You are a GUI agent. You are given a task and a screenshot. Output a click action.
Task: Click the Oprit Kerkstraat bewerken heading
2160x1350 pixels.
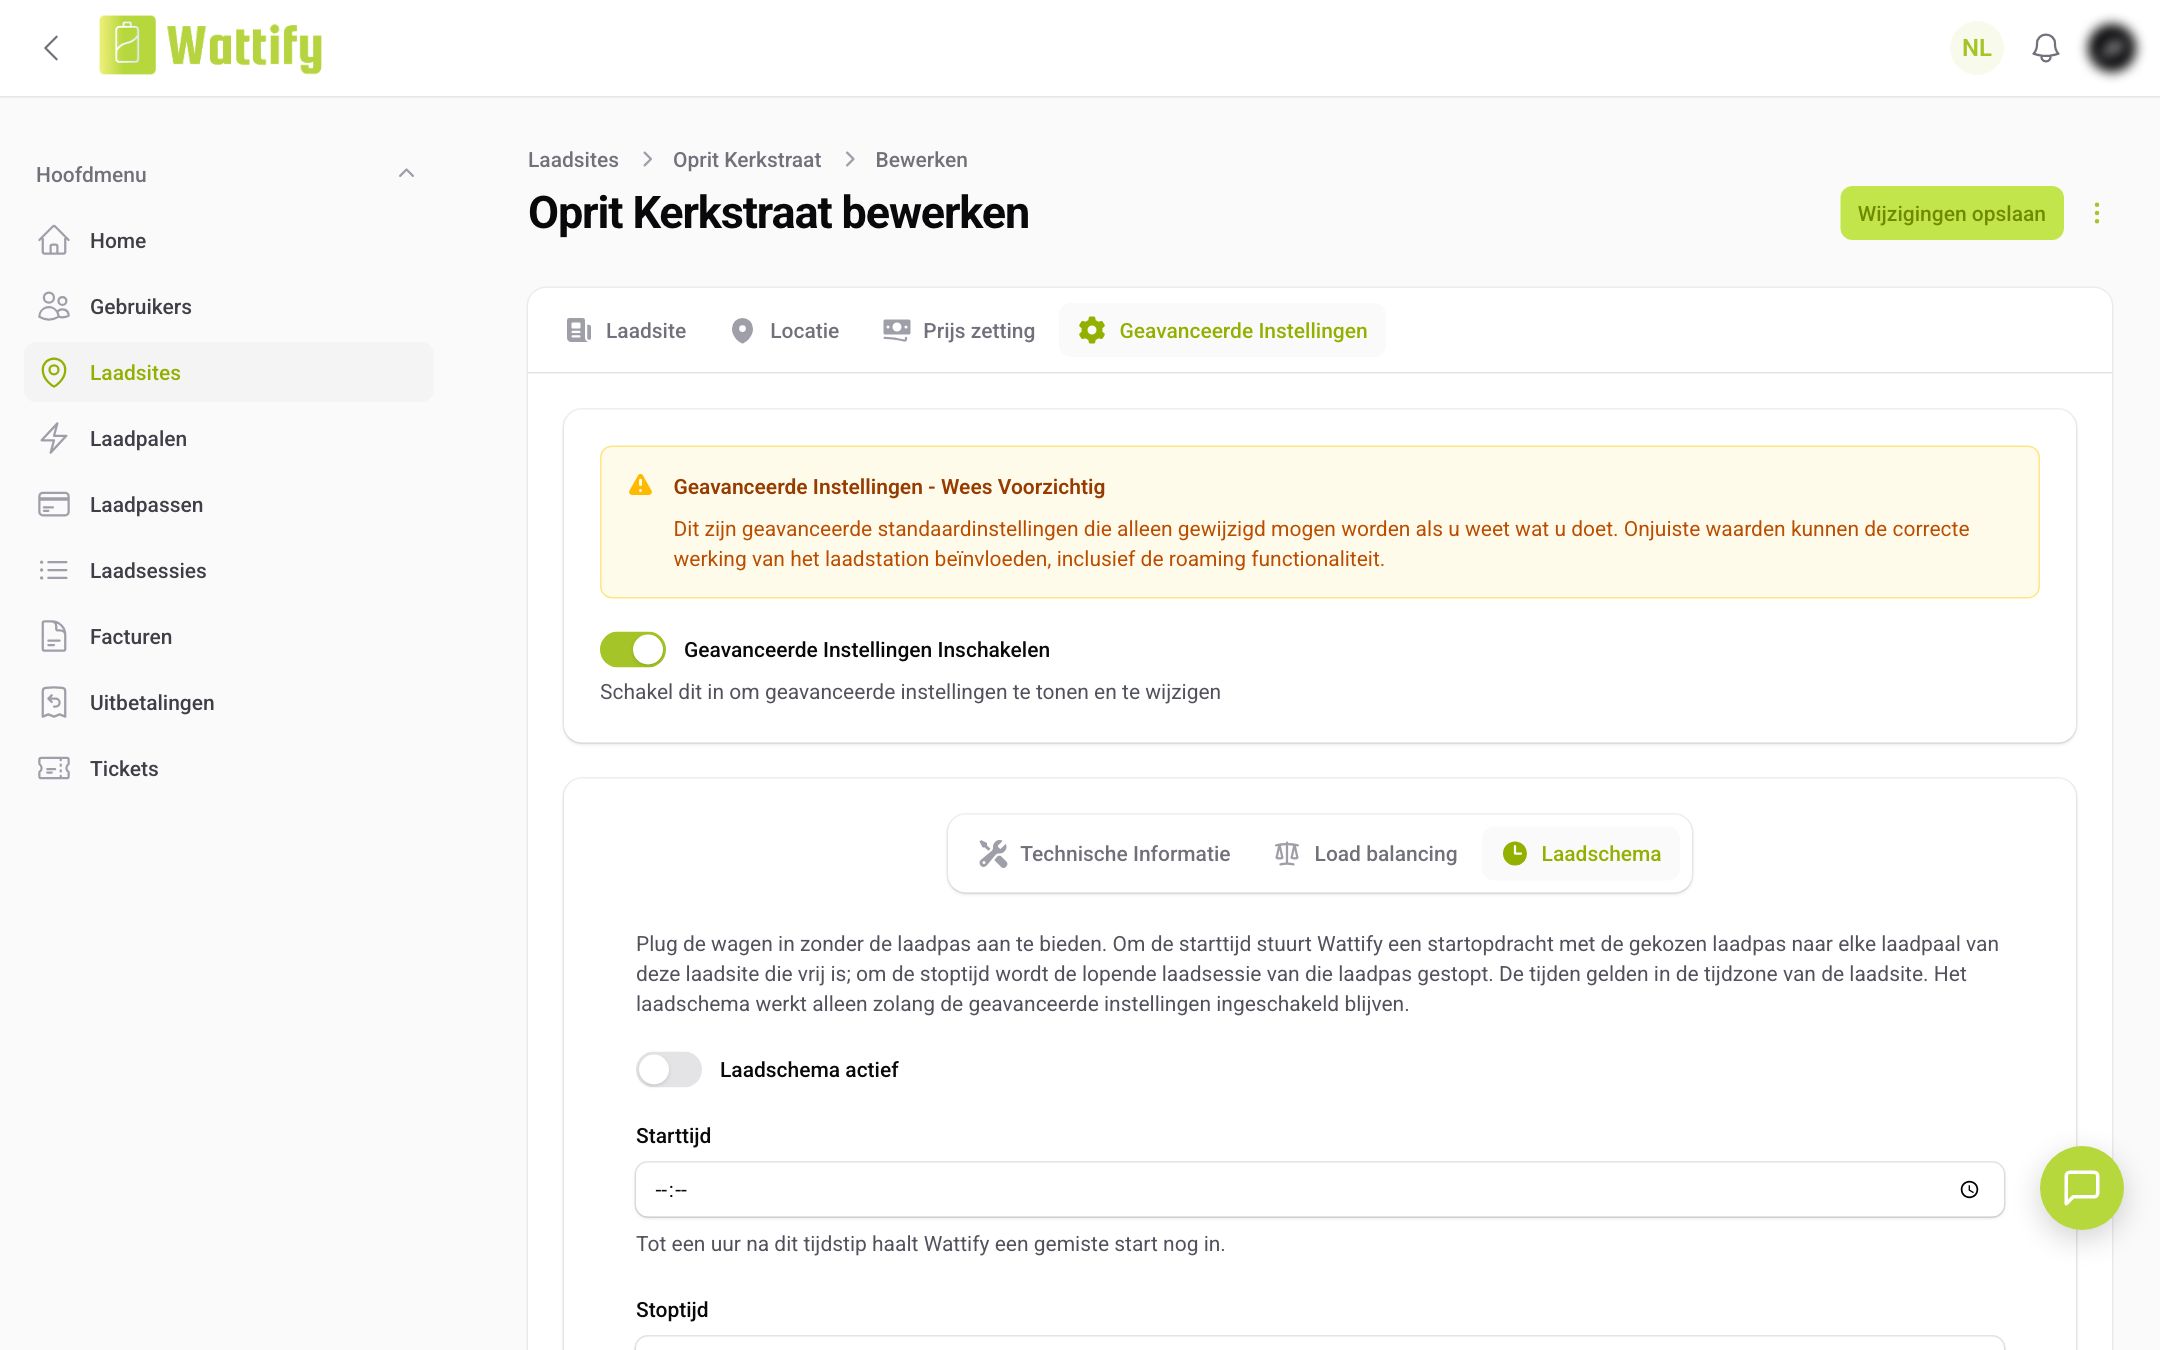(778, 213)
